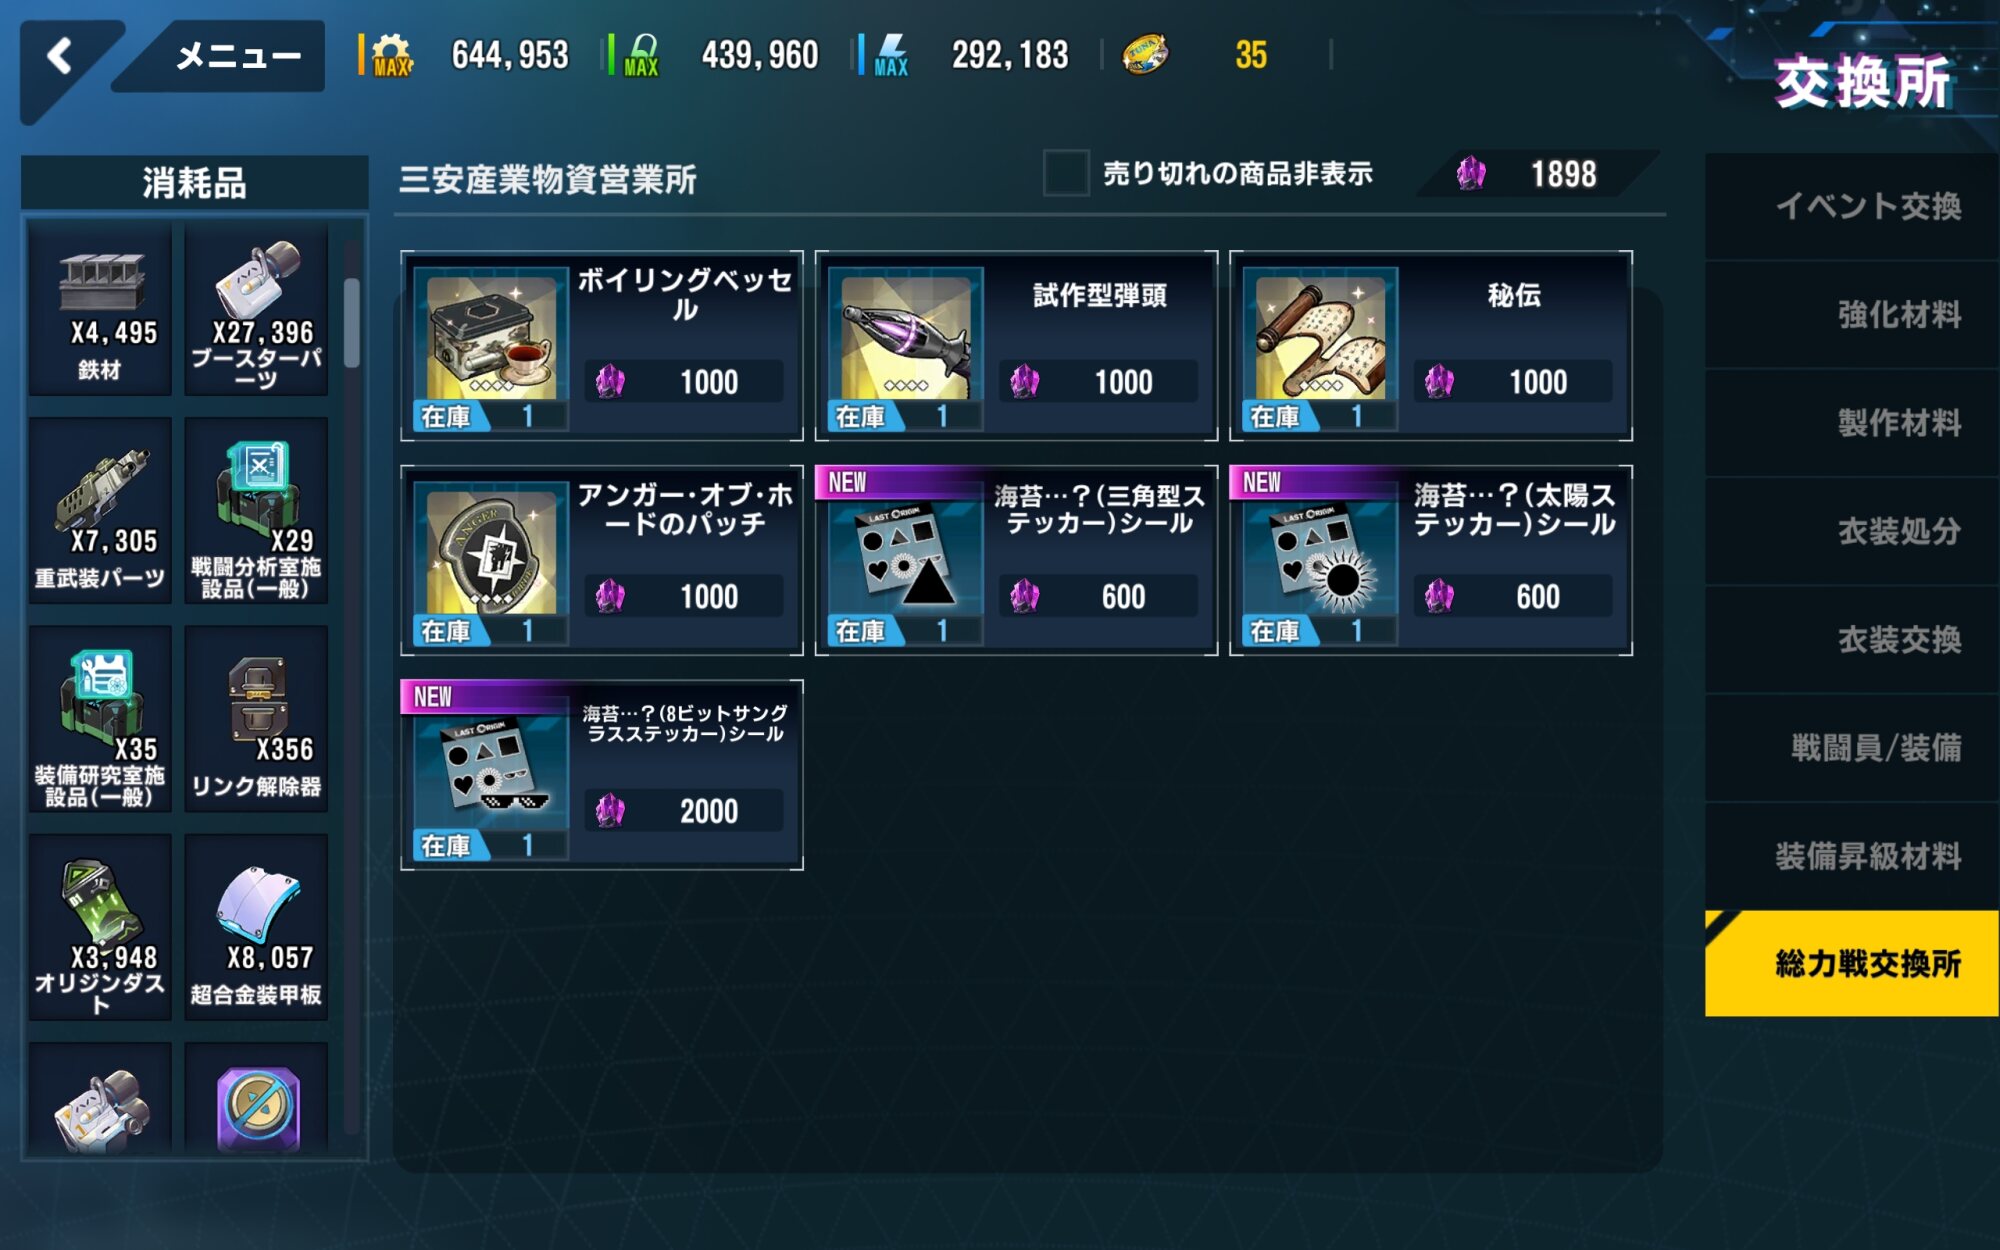Toggle 売り切れの商品非表示 checkbox
Viewport: 2000px width, 1250px height.
(1066, 173)
